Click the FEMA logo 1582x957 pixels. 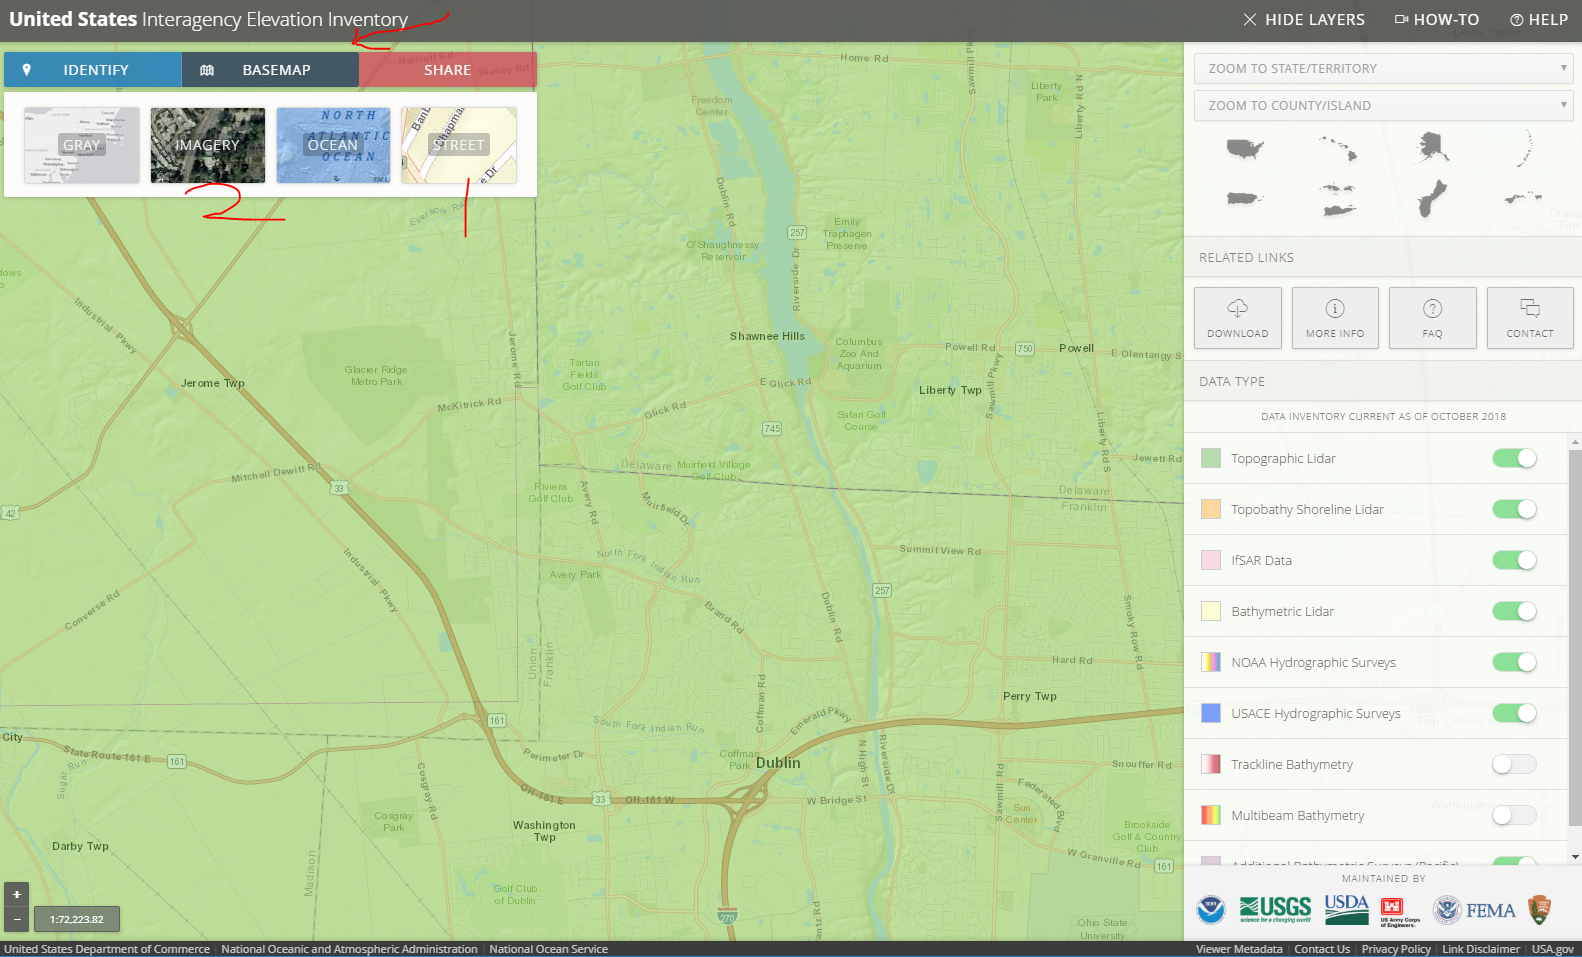[1474, 910]
